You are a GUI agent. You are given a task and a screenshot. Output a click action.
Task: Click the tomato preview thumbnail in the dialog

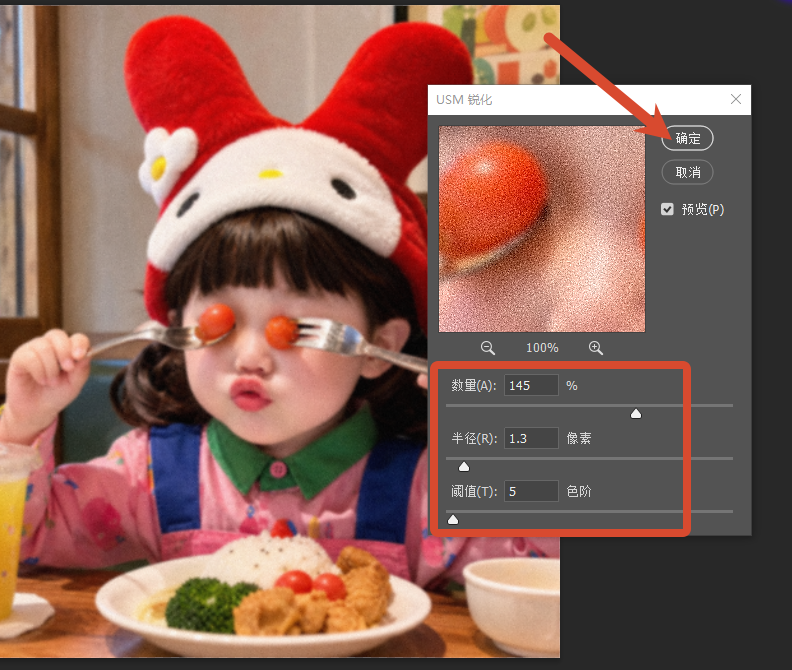(x=541, y=229)
